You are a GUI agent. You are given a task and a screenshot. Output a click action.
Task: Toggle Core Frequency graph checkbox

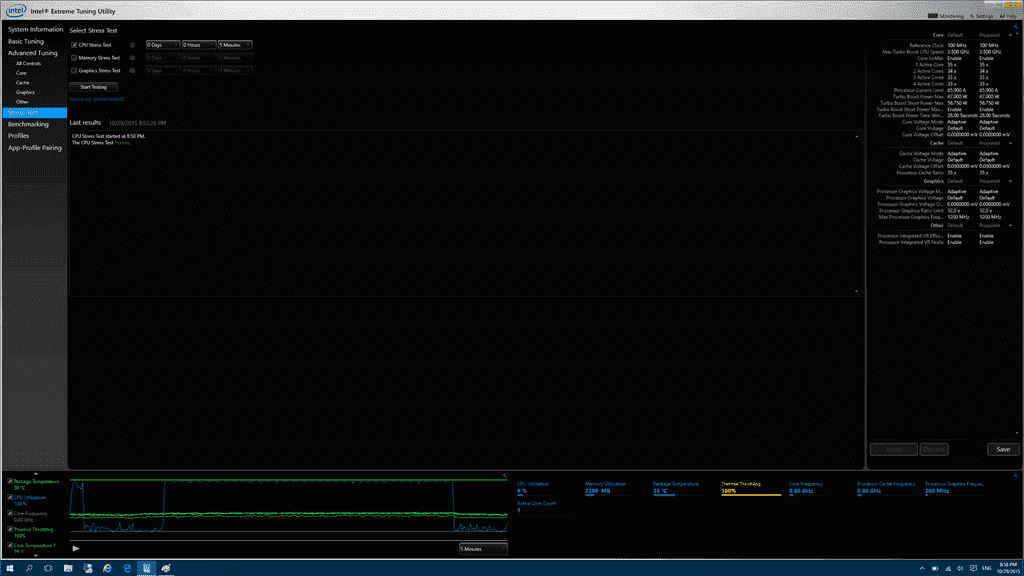click(10, 513)
